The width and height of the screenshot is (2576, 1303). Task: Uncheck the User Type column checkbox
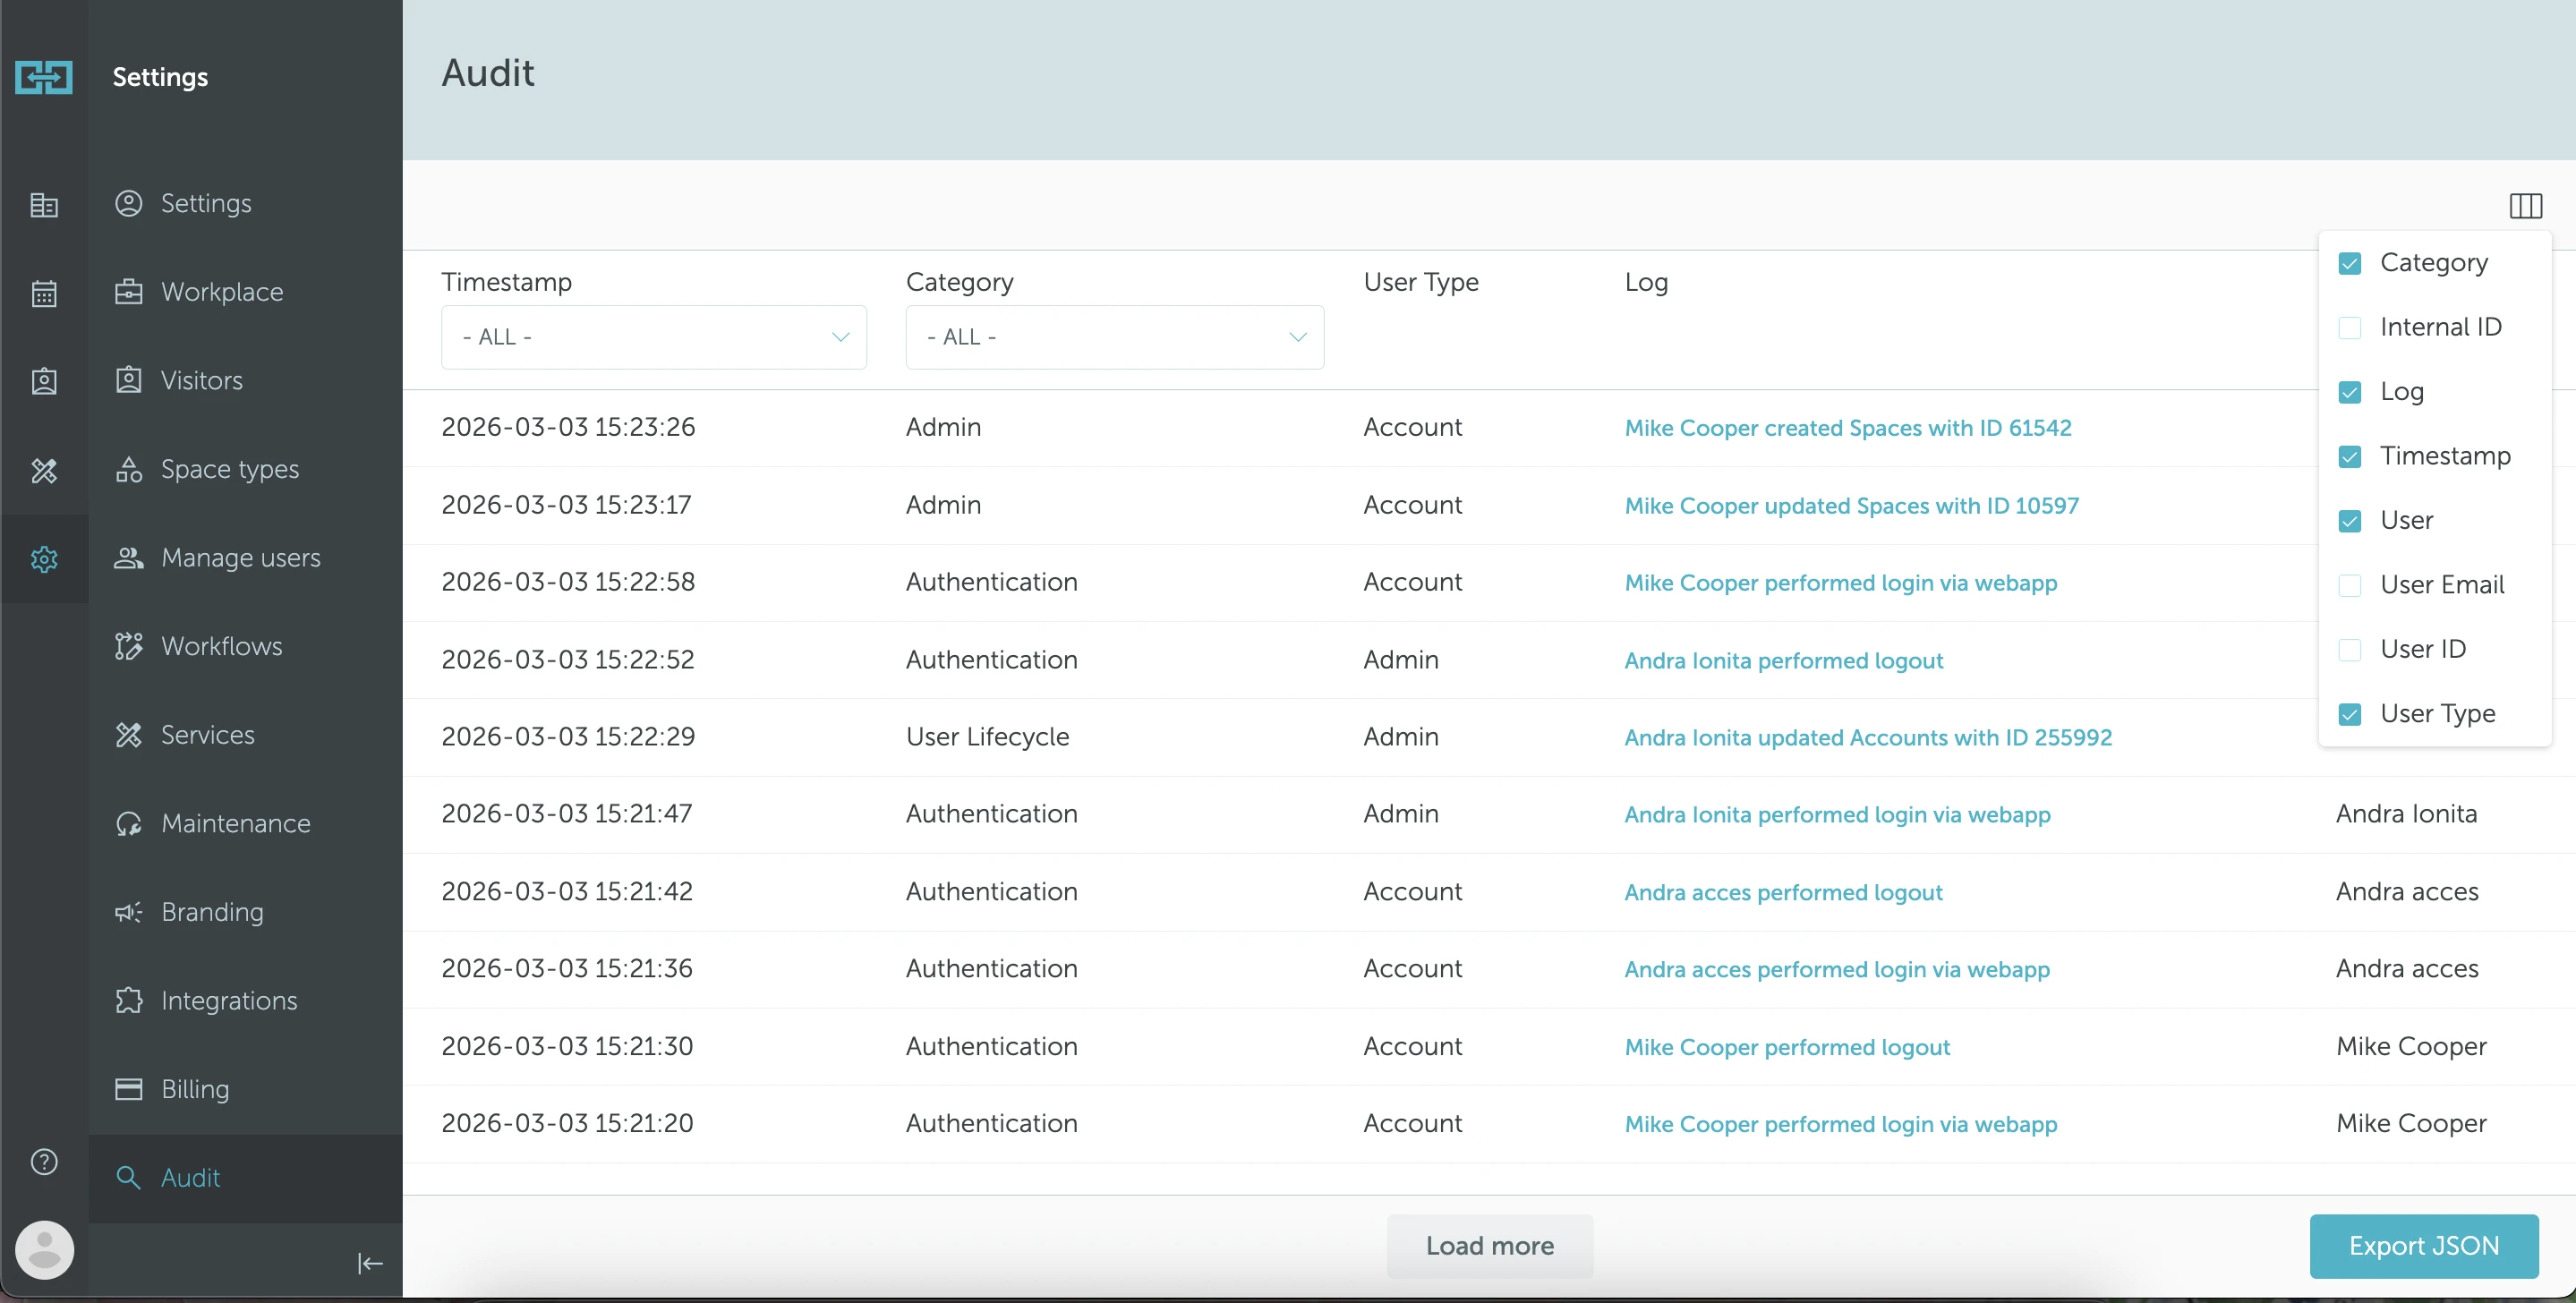(x=2351, y=714)
